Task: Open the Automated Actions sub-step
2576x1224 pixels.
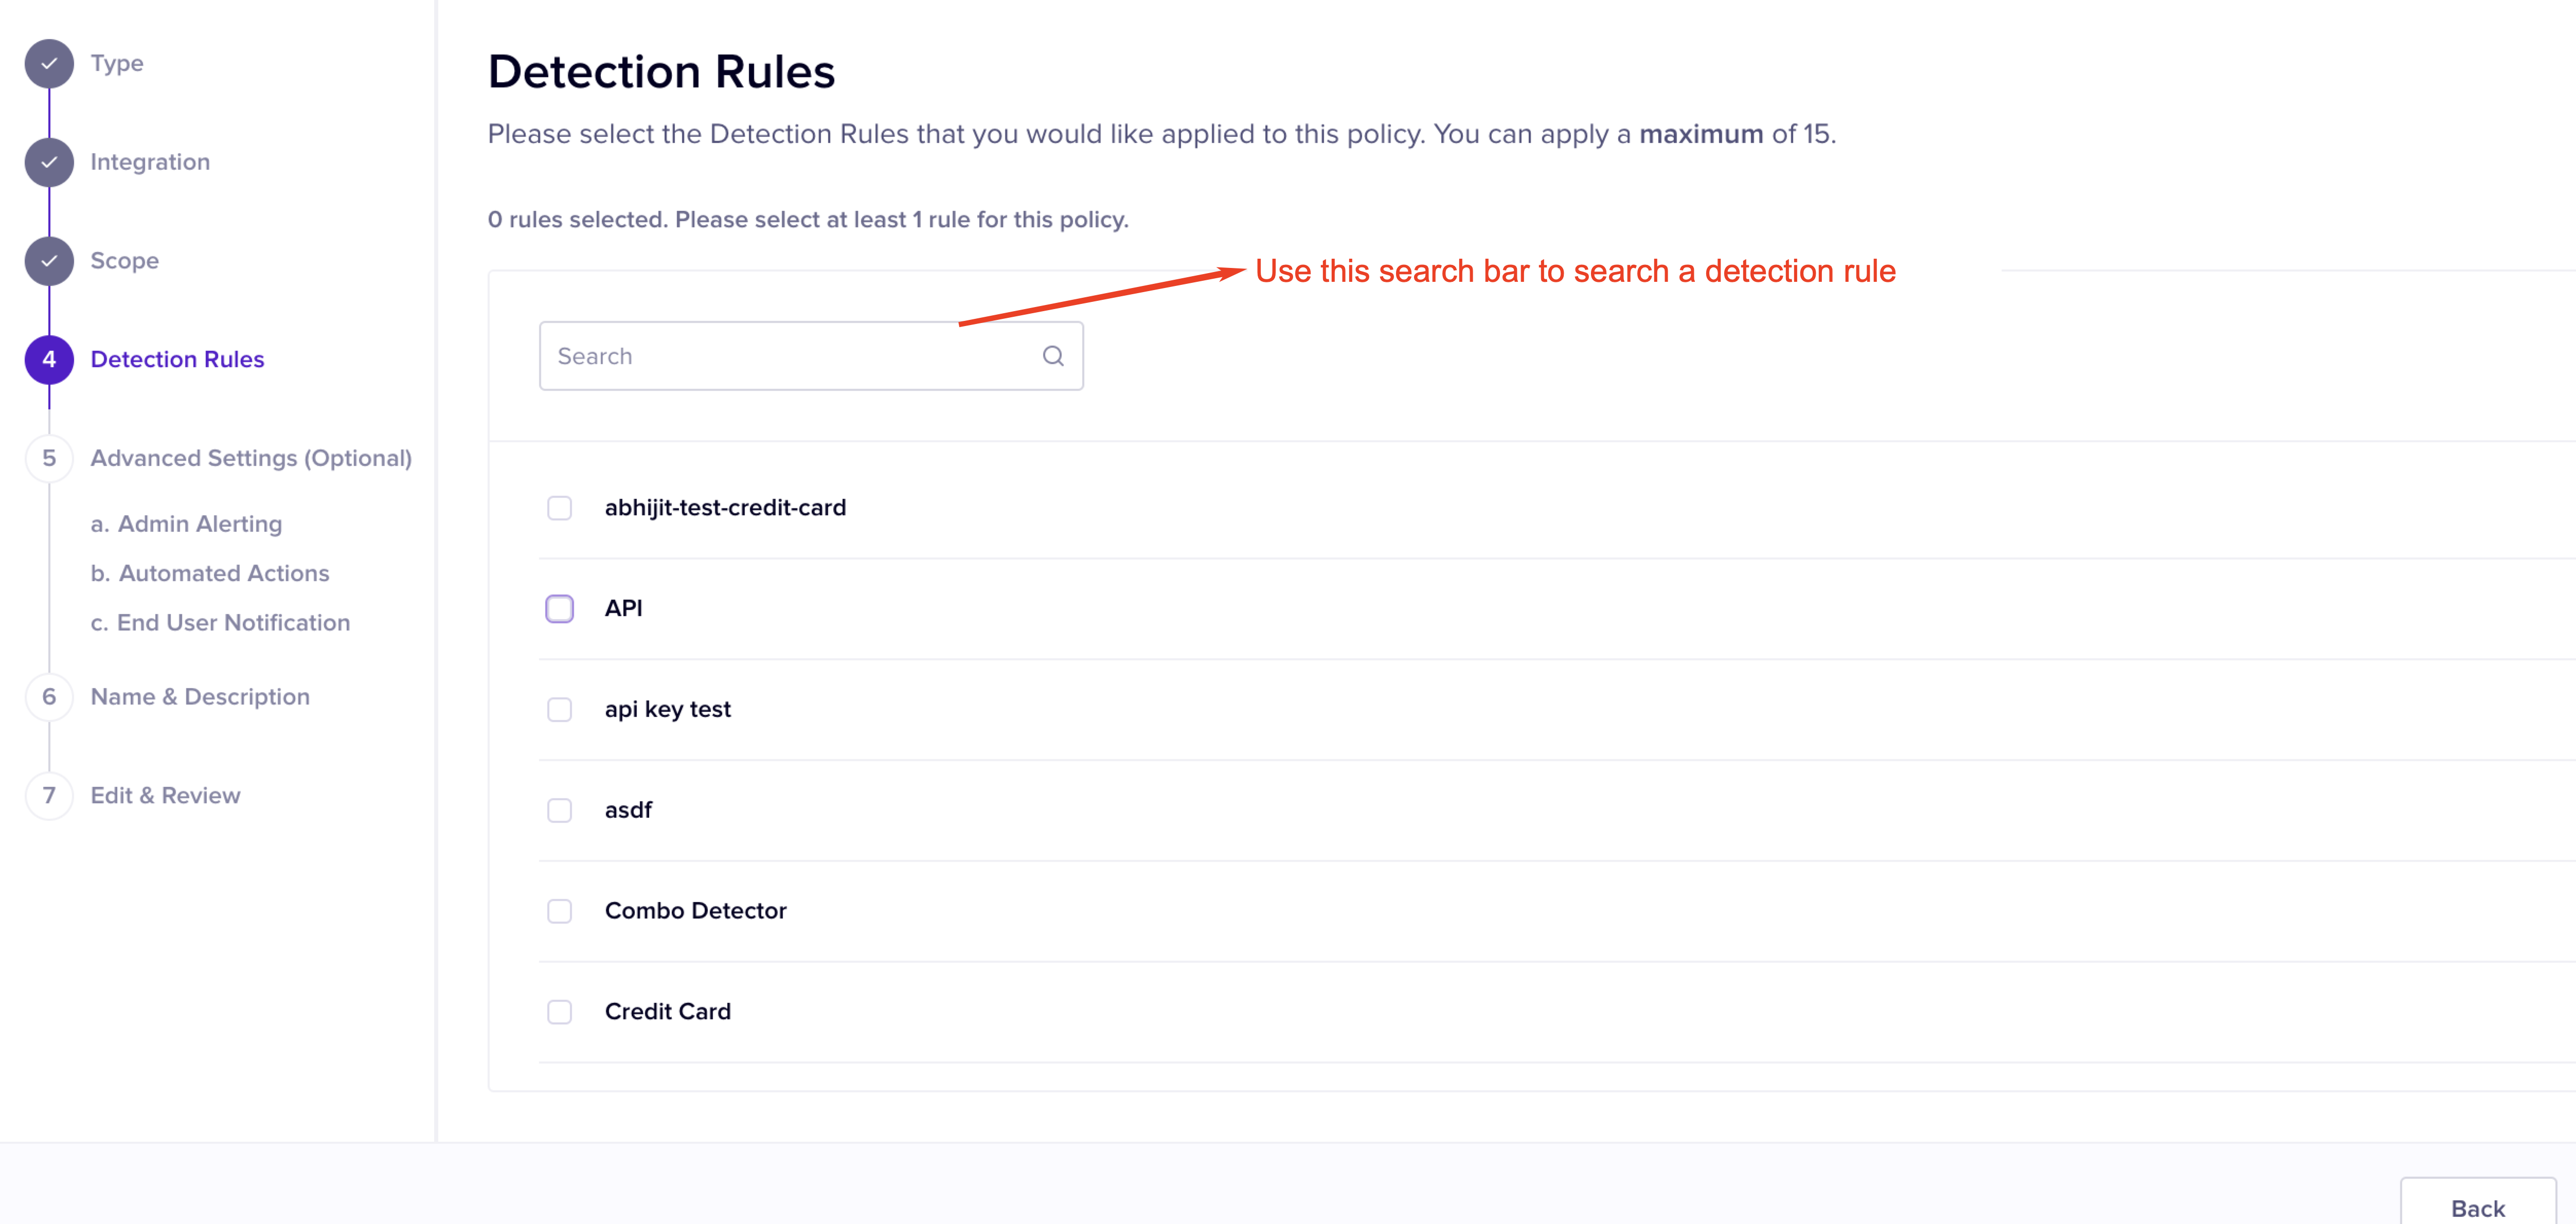Action: [x=210, y=573]
